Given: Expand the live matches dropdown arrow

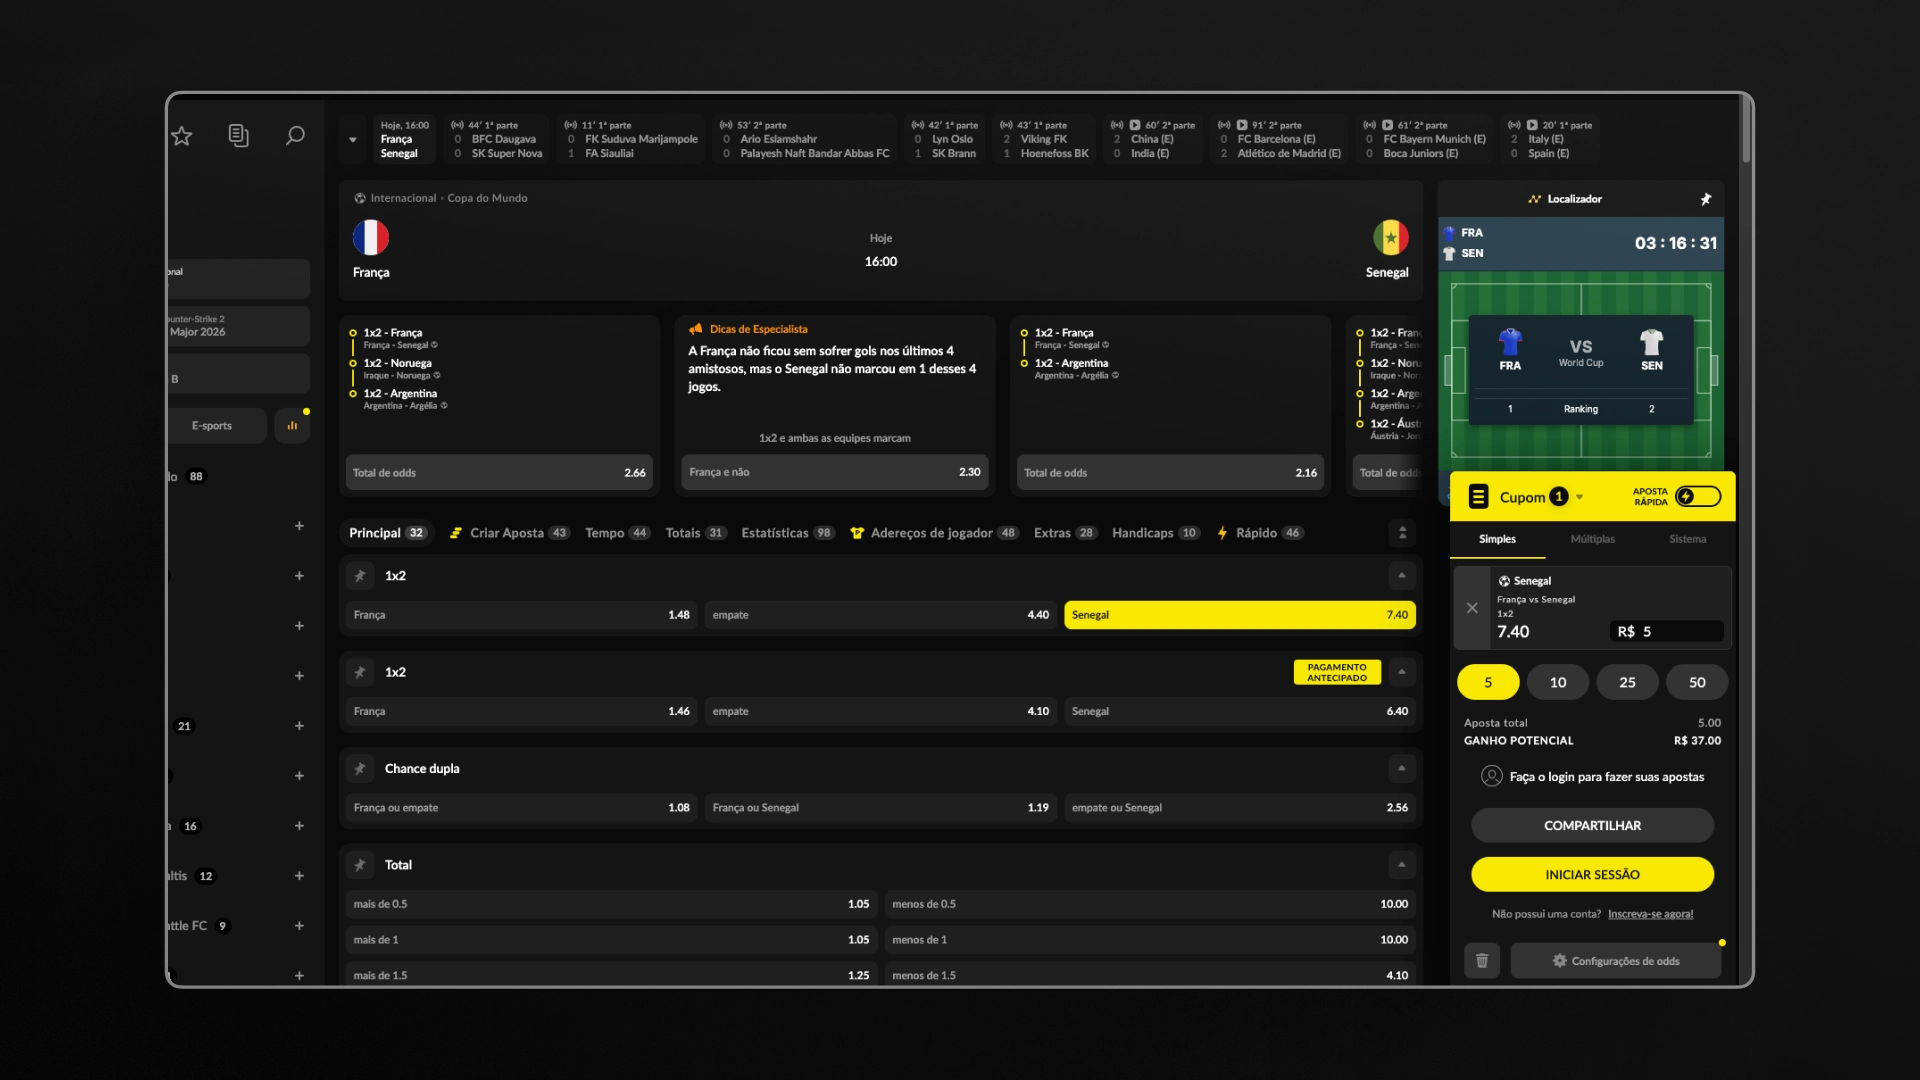Looking at the screenshot, I should [x=353, y=140].
